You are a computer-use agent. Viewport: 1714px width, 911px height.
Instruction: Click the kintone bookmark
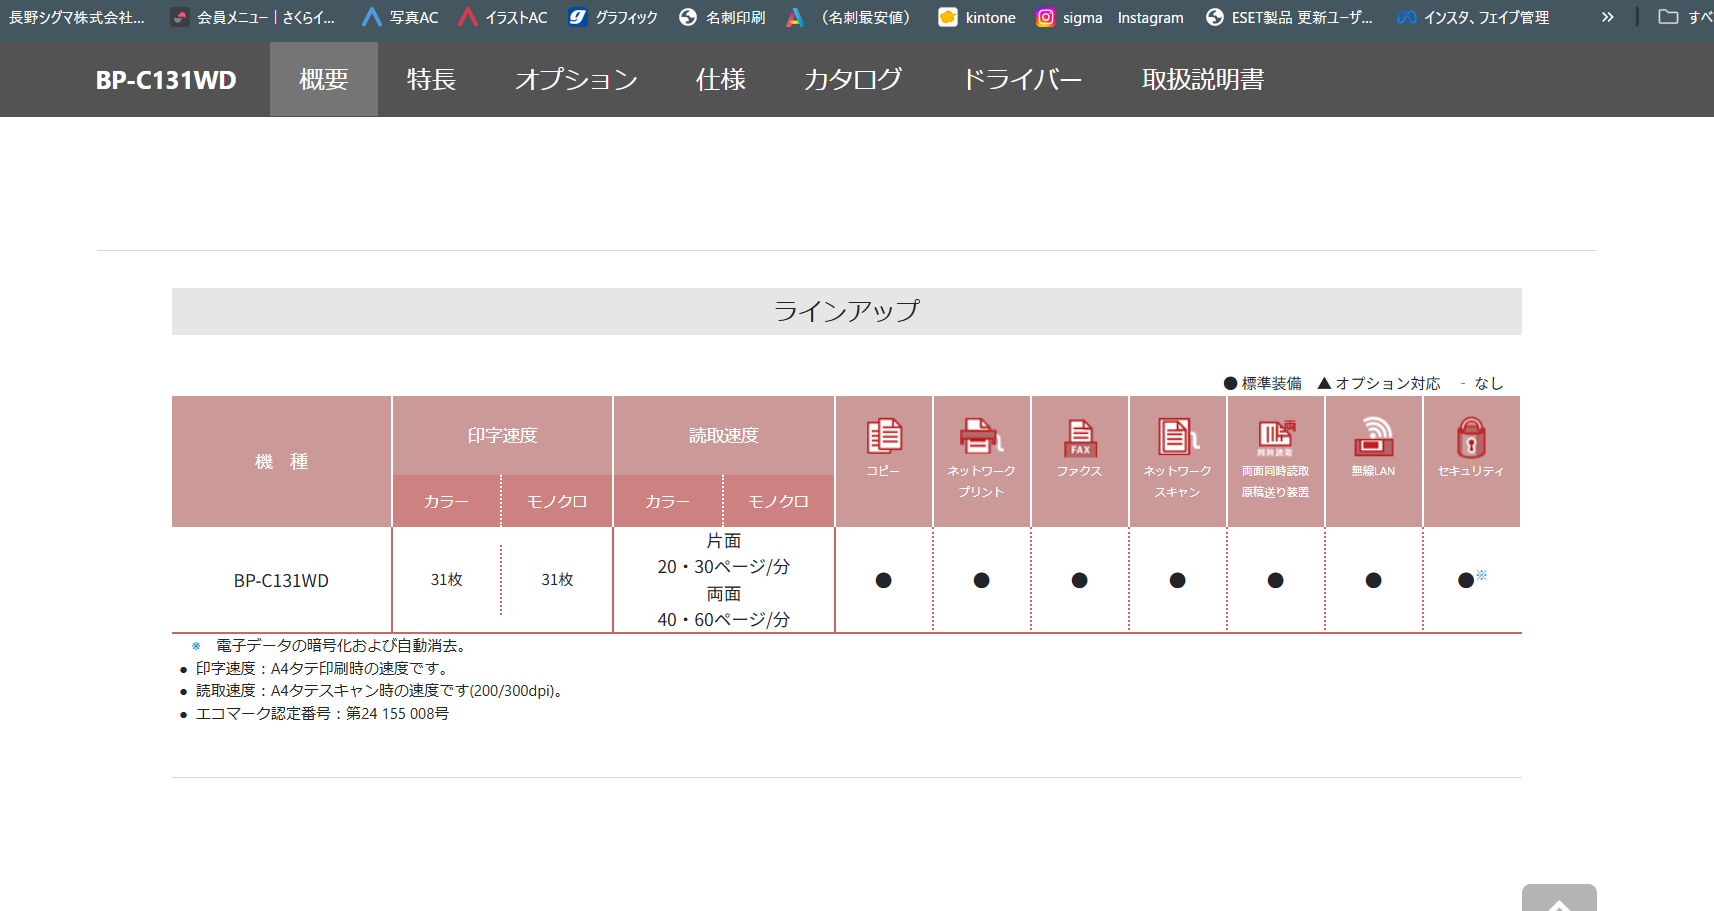click(x=977, y=17)
